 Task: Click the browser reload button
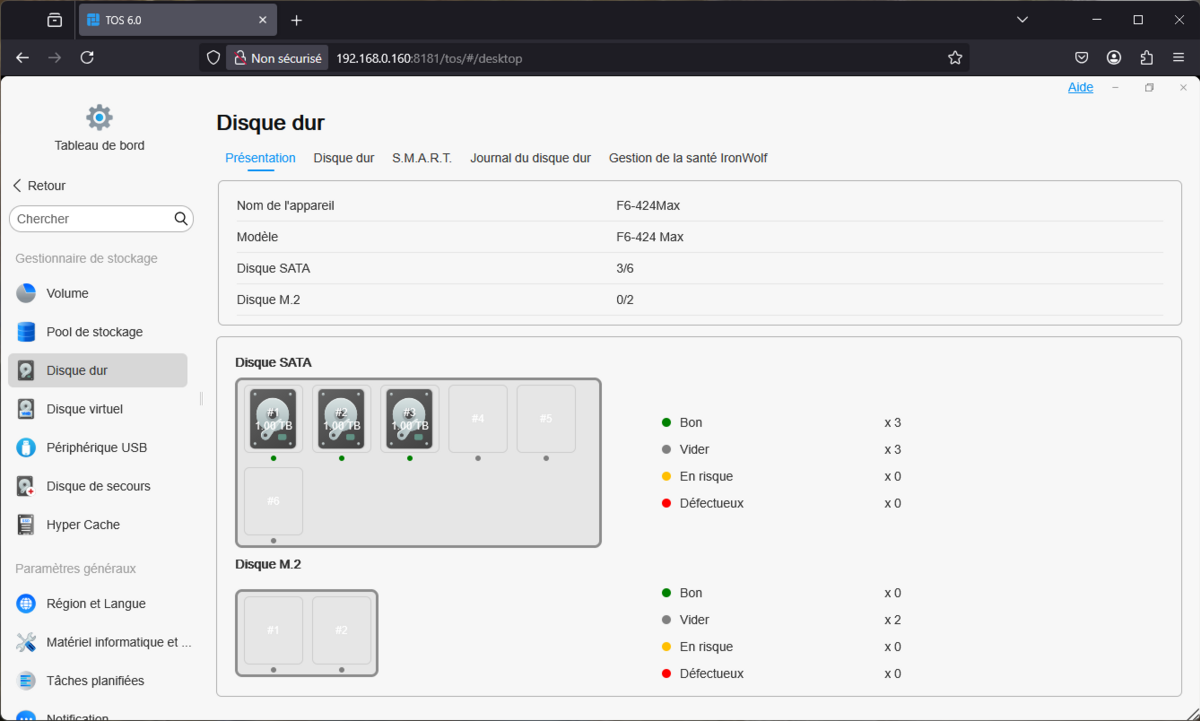87,58
